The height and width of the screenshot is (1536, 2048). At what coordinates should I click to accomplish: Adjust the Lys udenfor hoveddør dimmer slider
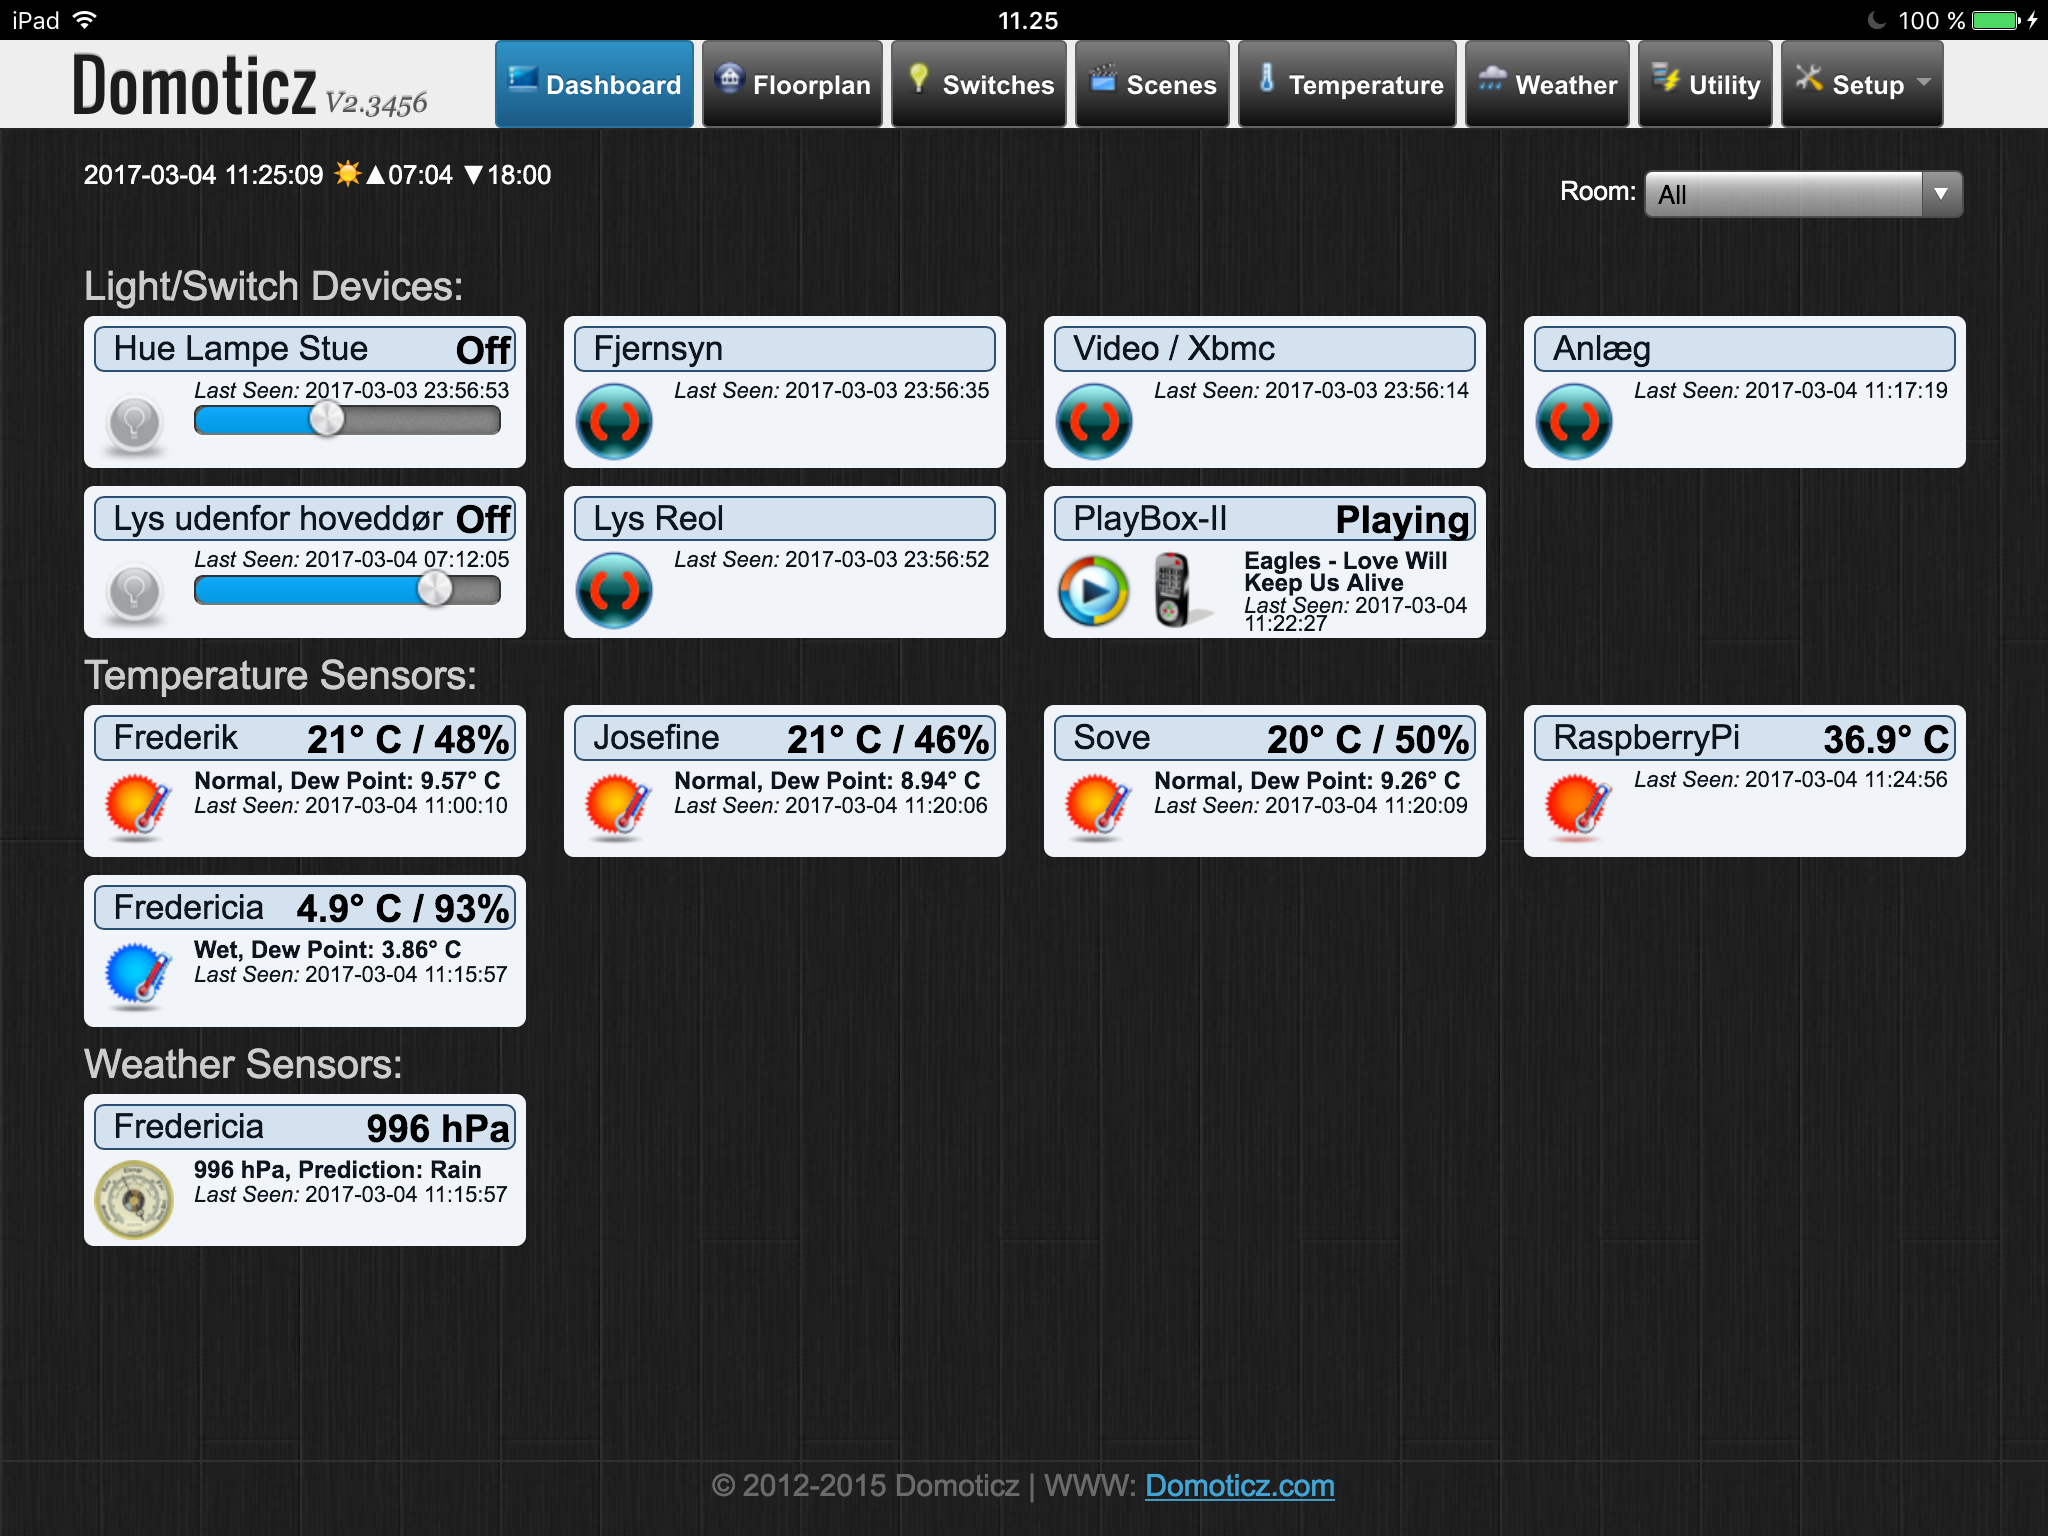347,590
